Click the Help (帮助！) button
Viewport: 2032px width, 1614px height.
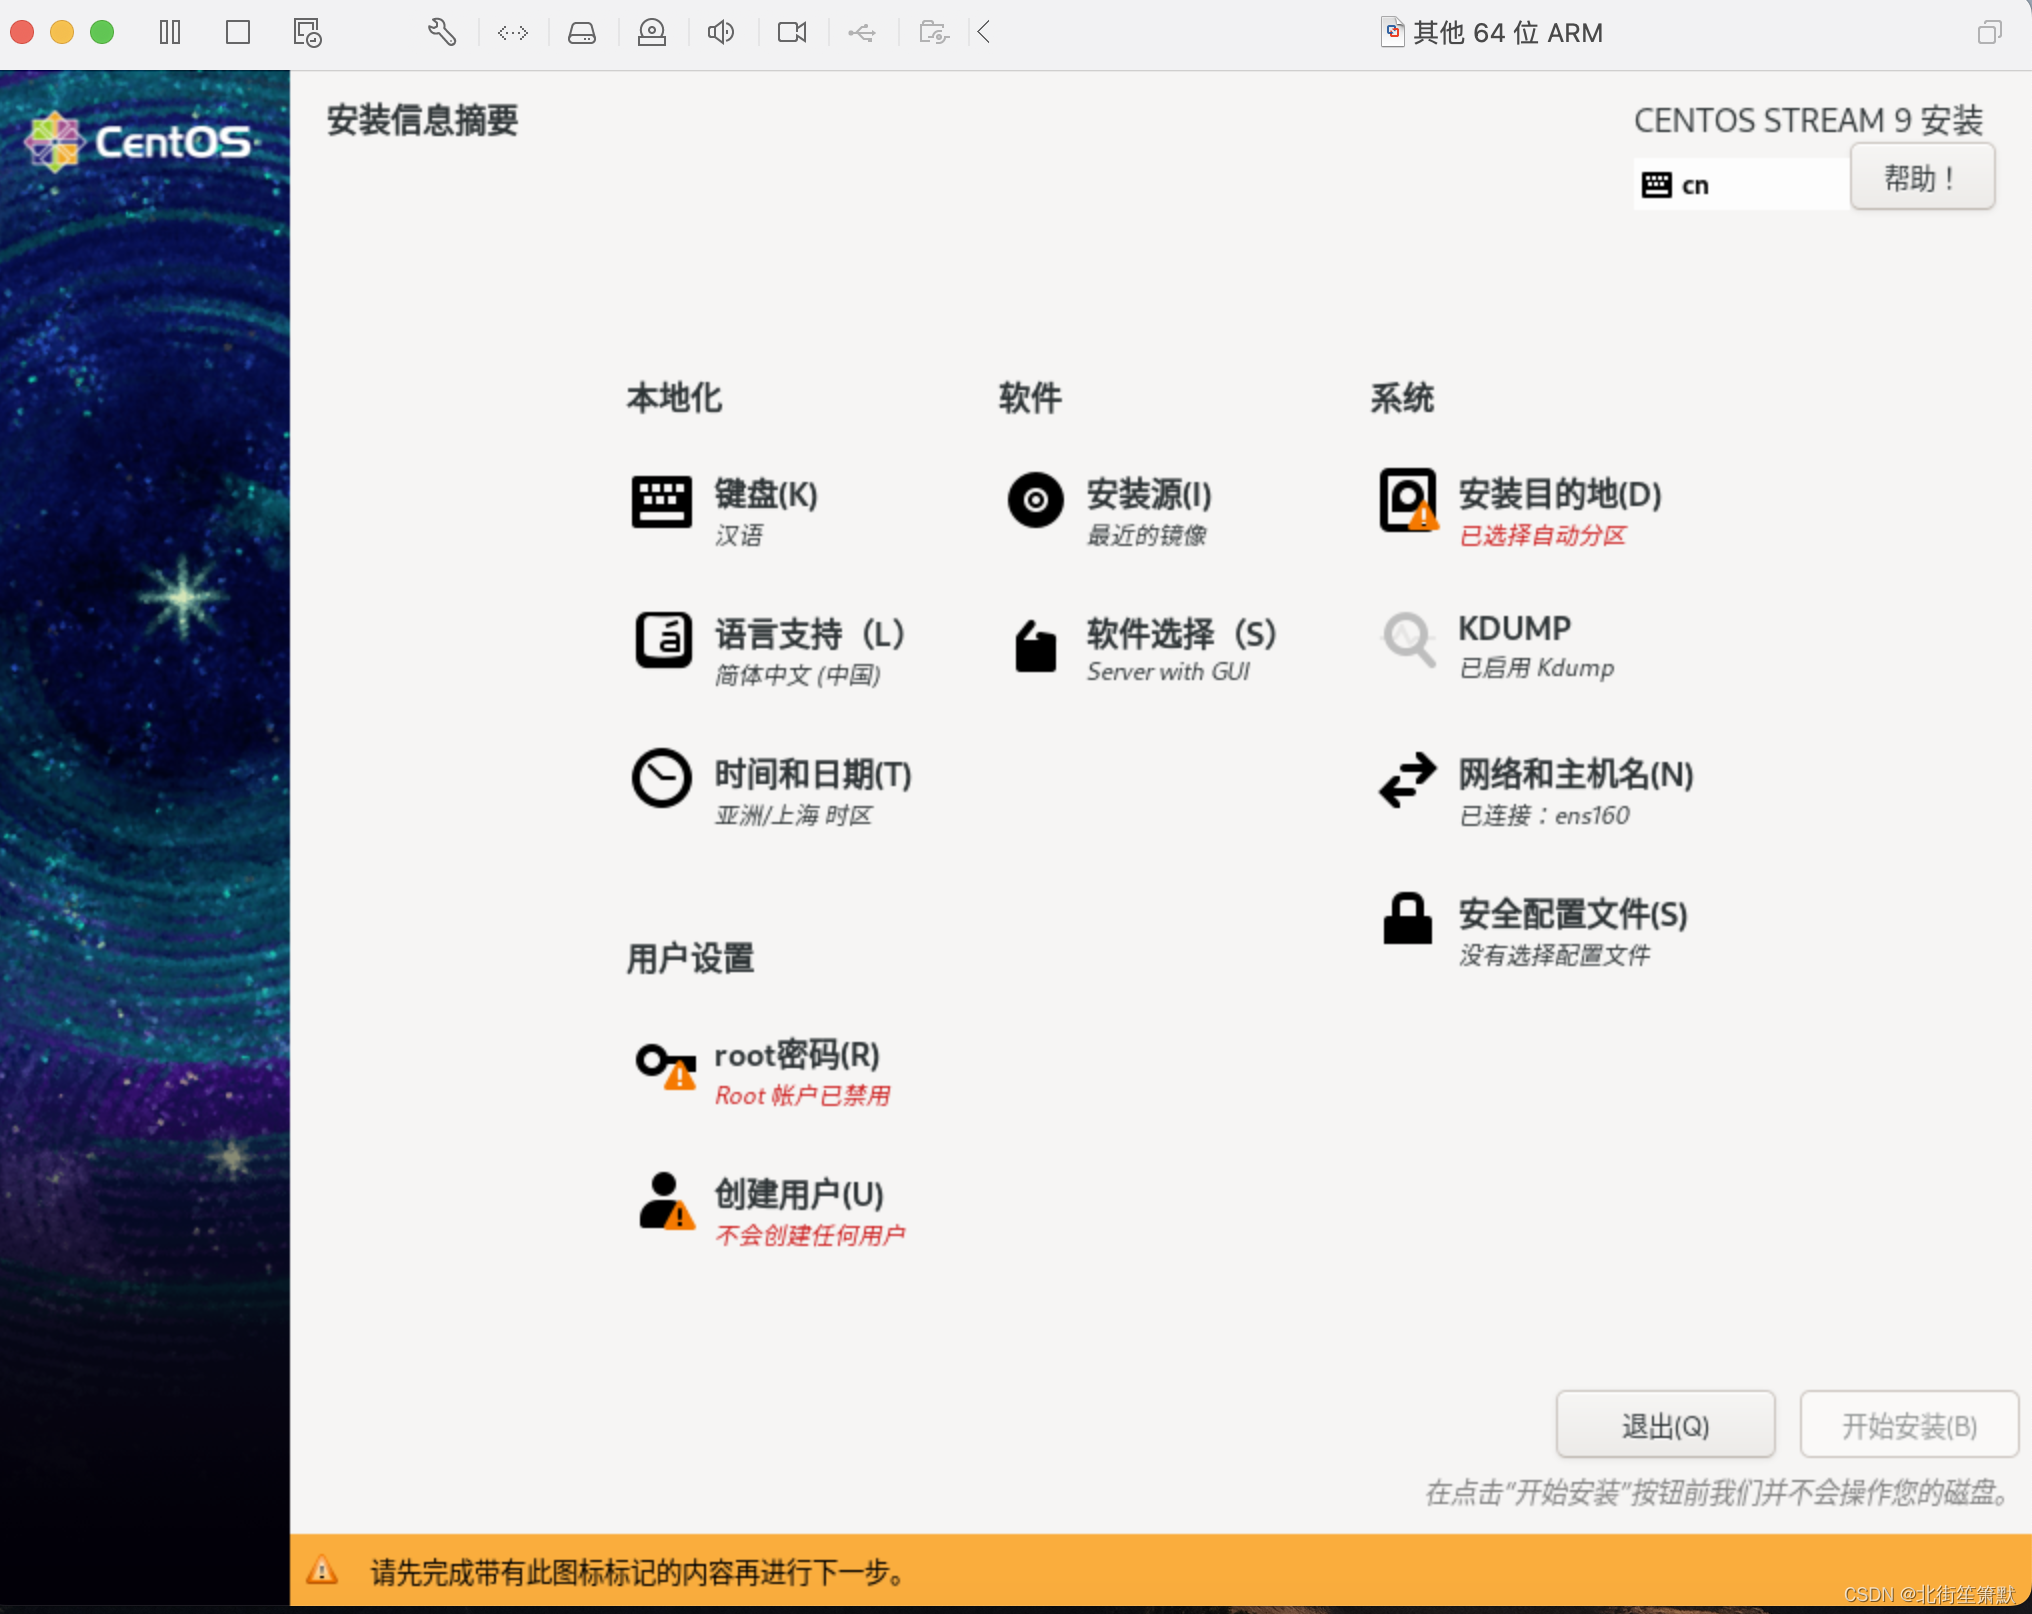1922,178
